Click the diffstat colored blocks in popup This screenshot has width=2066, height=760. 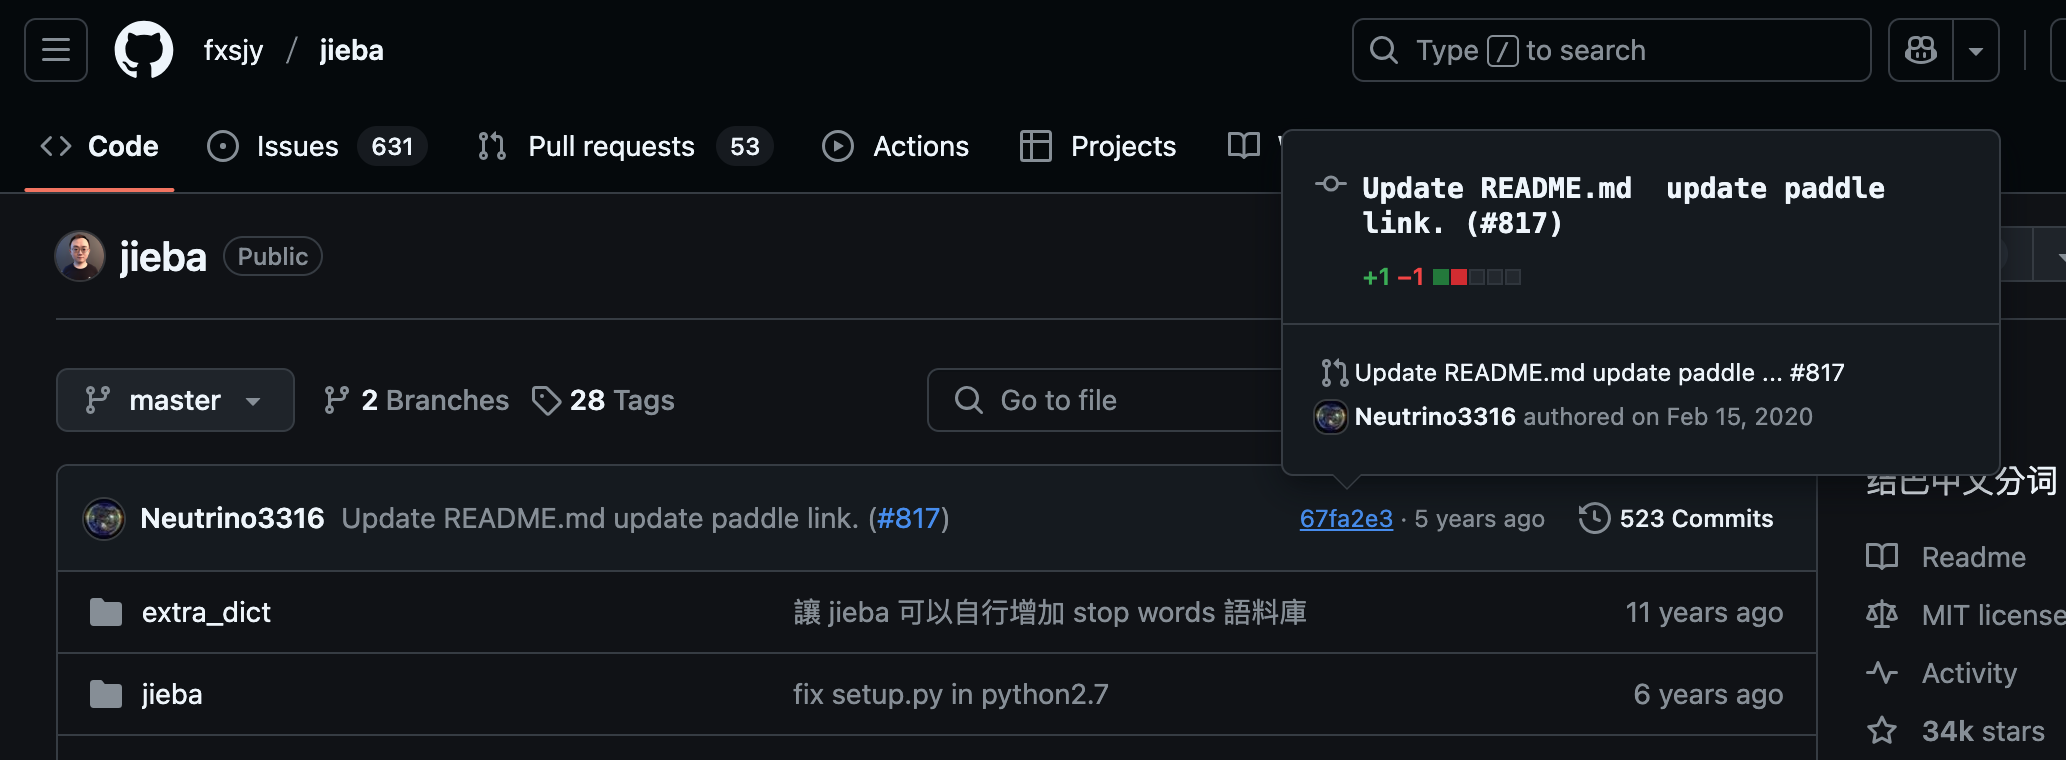[x=1476, y=277]
